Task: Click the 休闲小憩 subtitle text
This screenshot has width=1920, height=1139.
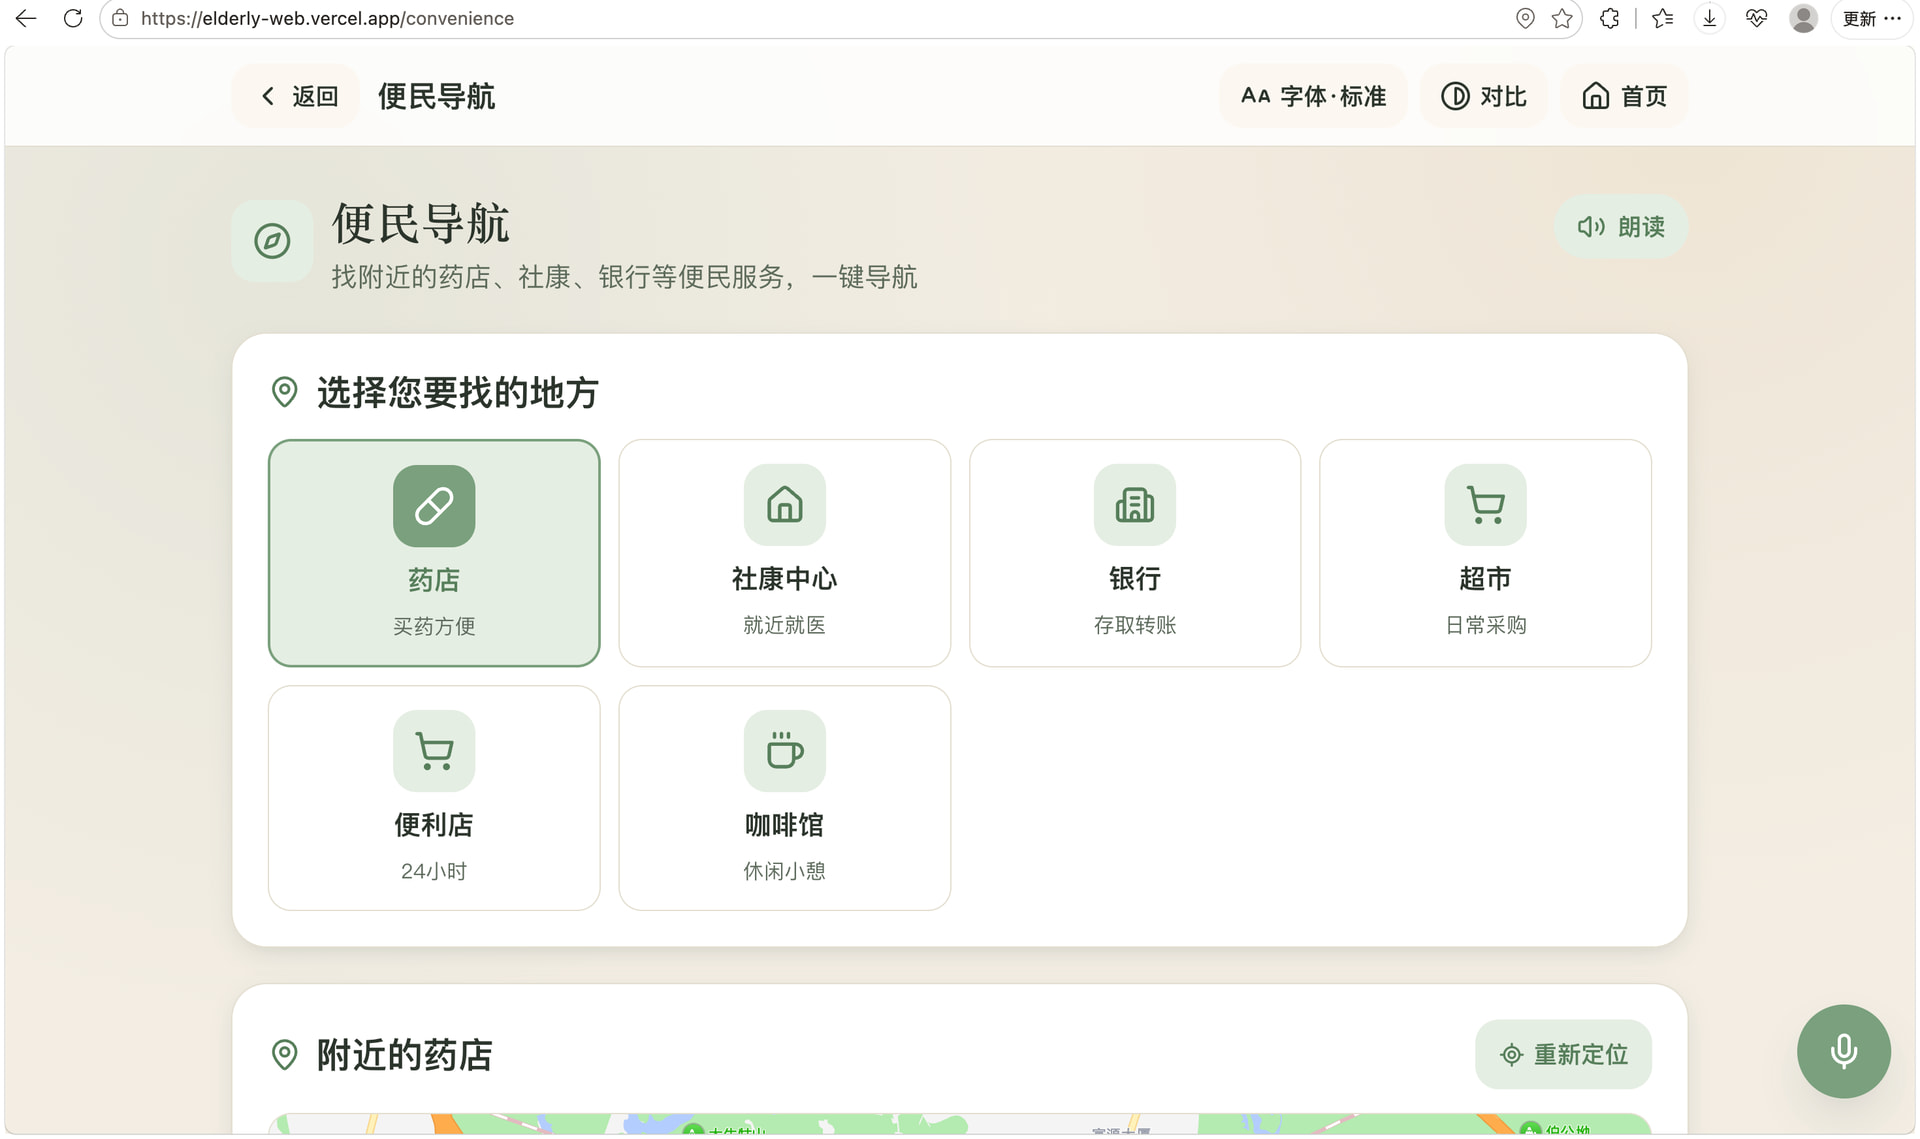Action: (785, 872)
